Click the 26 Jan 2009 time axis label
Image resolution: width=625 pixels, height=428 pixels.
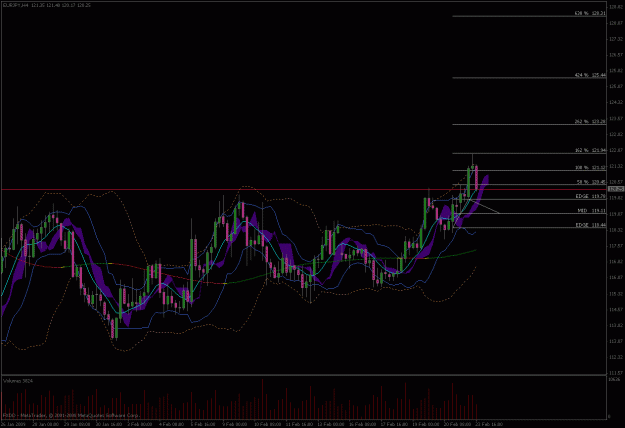click(x=13, y=424)
